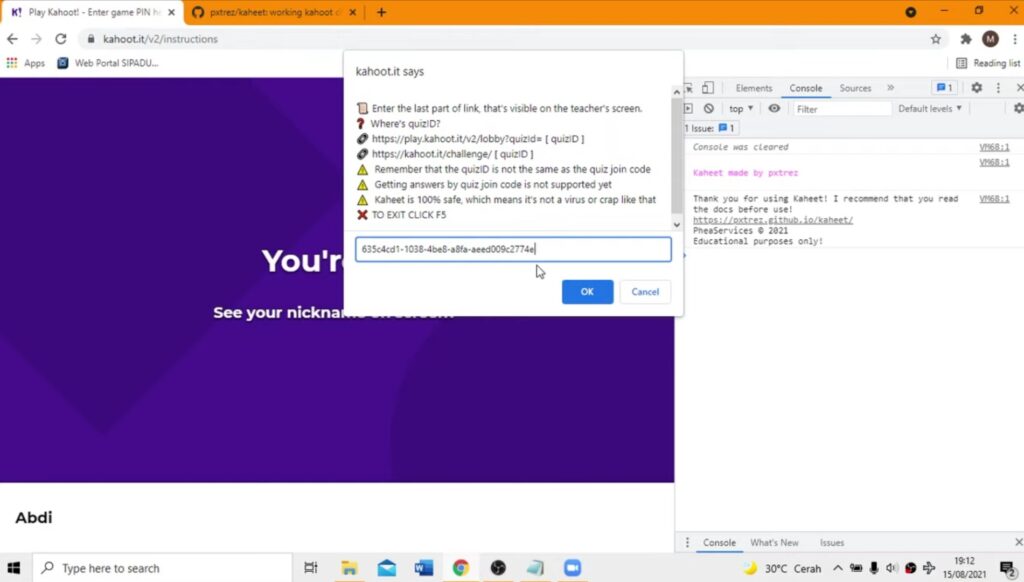Click OK in the kahoot.it dialog
The image size is (1024, 582).
pyautogui.click(x=587, y=292)
